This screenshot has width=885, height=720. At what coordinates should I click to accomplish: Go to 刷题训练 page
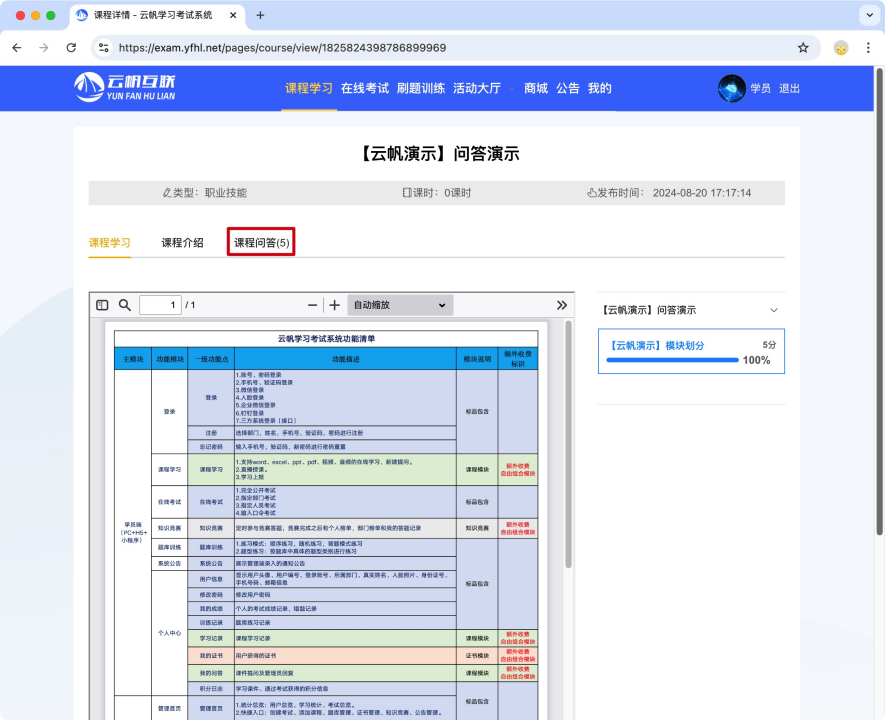point(421,88)
